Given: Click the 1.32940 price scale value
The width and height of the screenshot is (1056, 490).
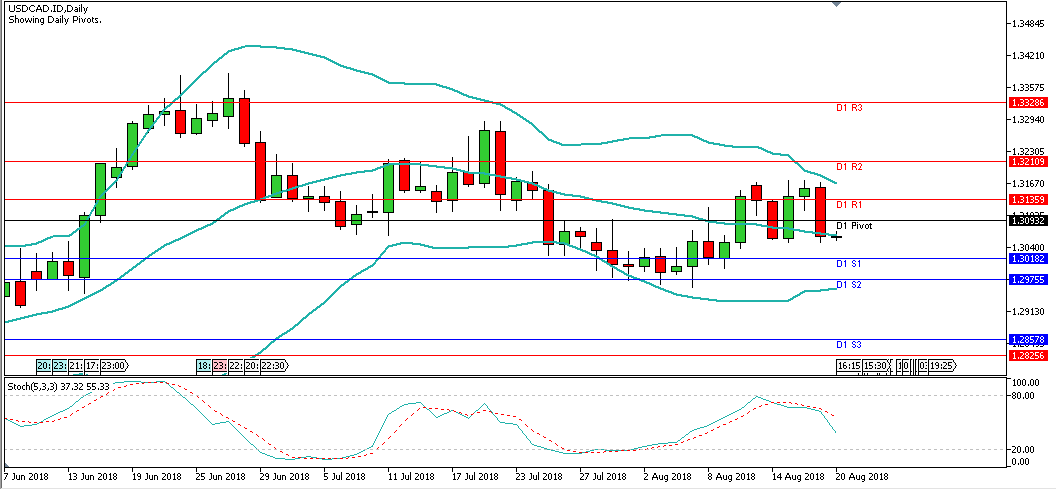Looking at the screenshot, I should (1026, 120).
